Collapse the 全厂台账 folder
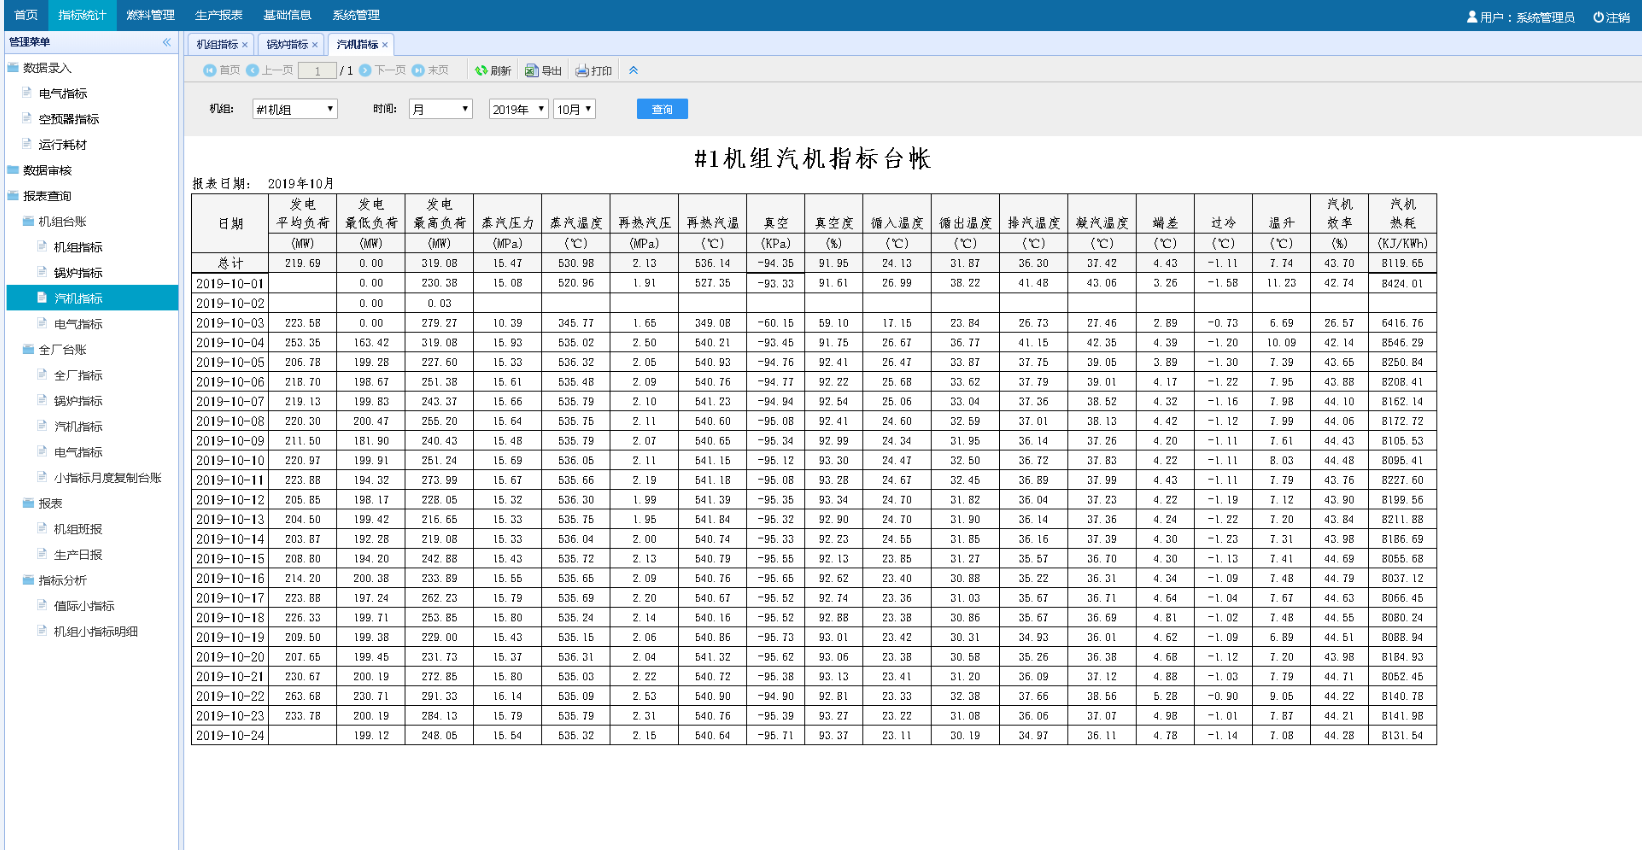This screenshot has width=1642, height=850. [62, 350]
